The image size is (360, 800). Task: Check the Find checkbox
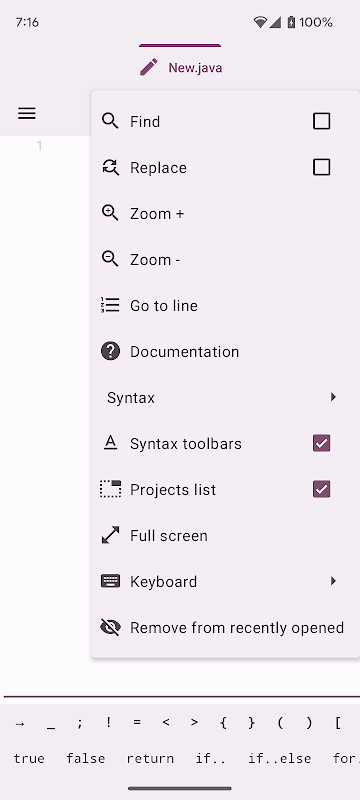[321, 121]
